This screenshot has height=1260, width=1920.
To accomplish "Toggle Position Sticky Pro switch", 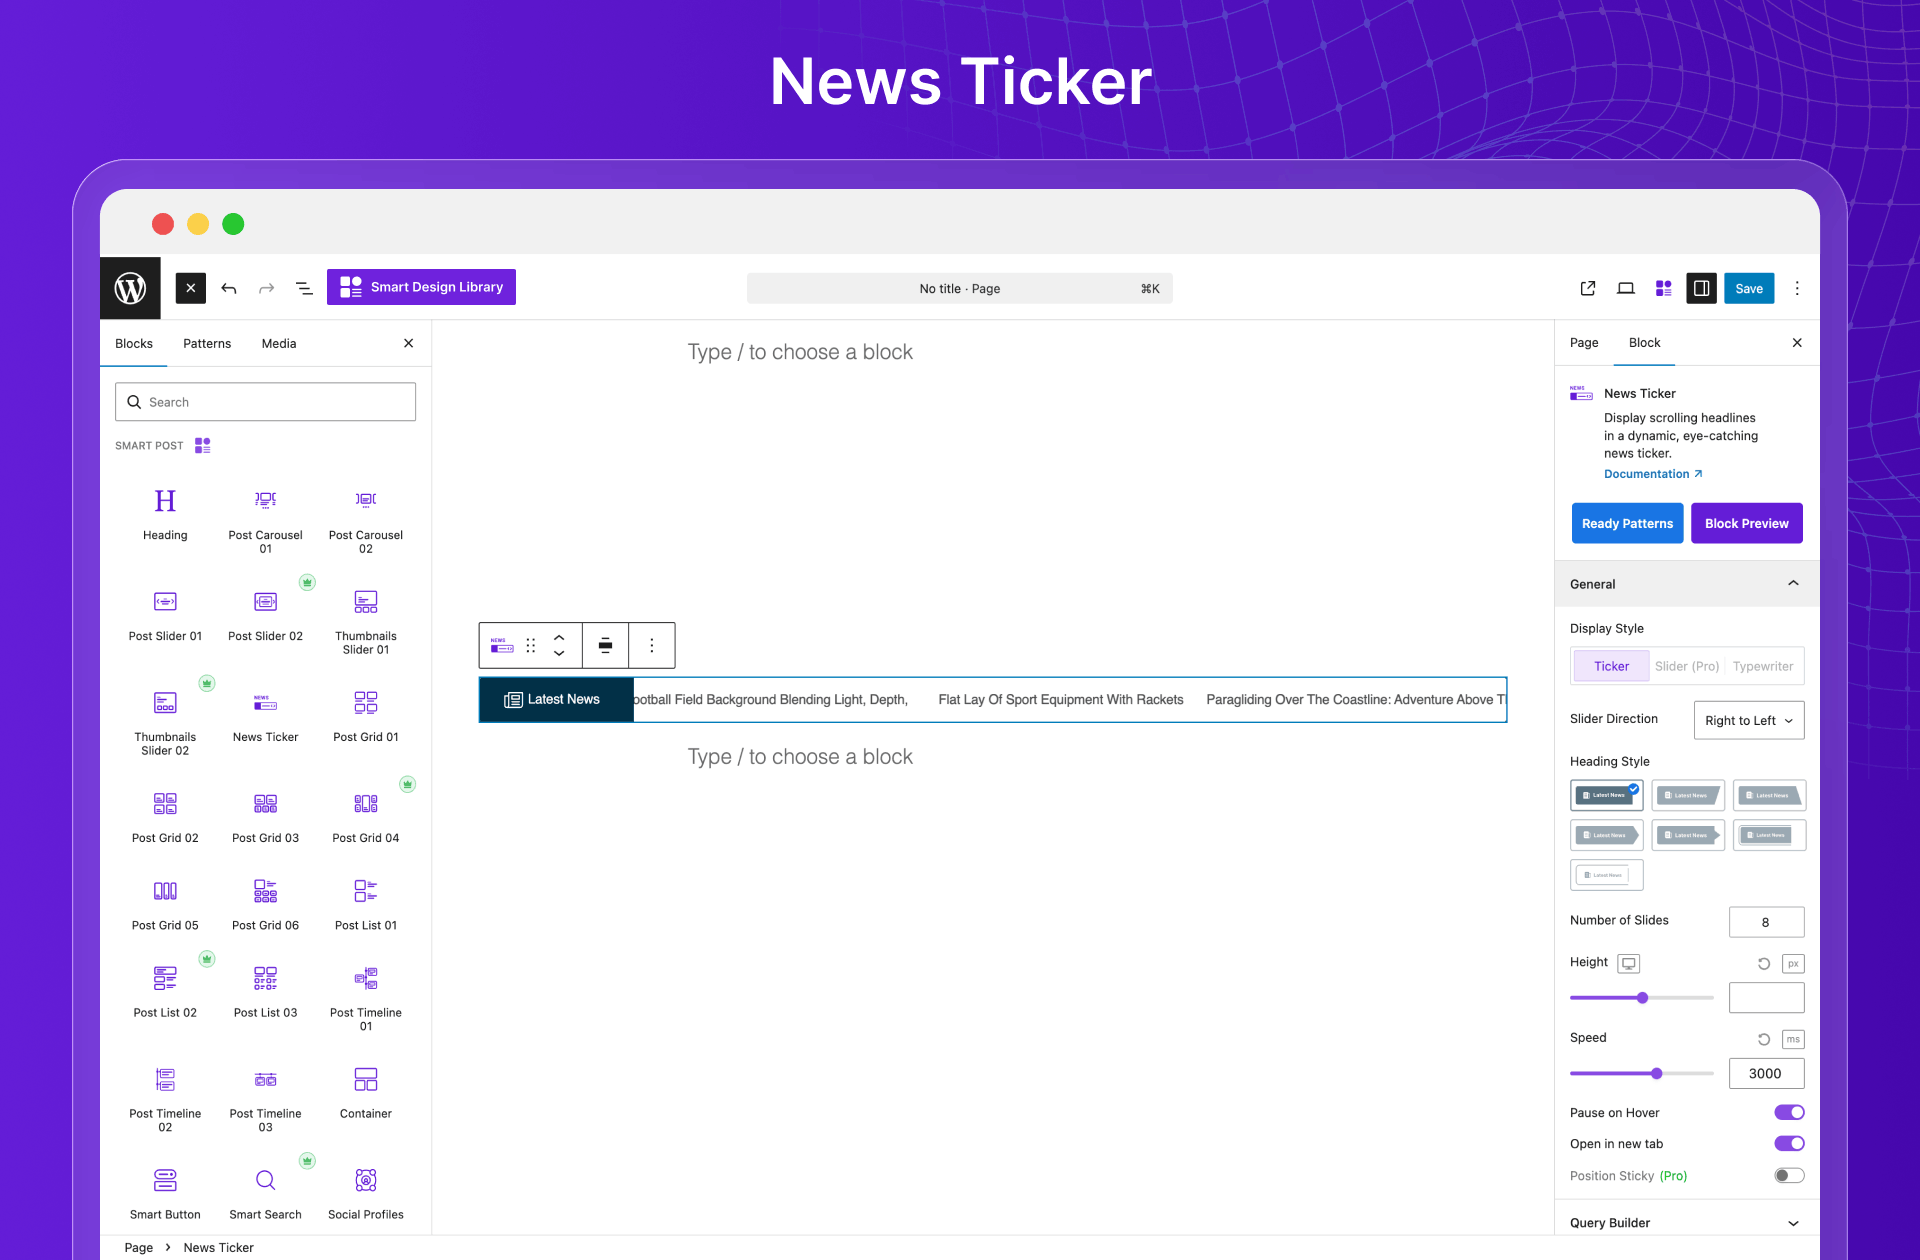I will pyautogui.click(x=1789, y=1175).
